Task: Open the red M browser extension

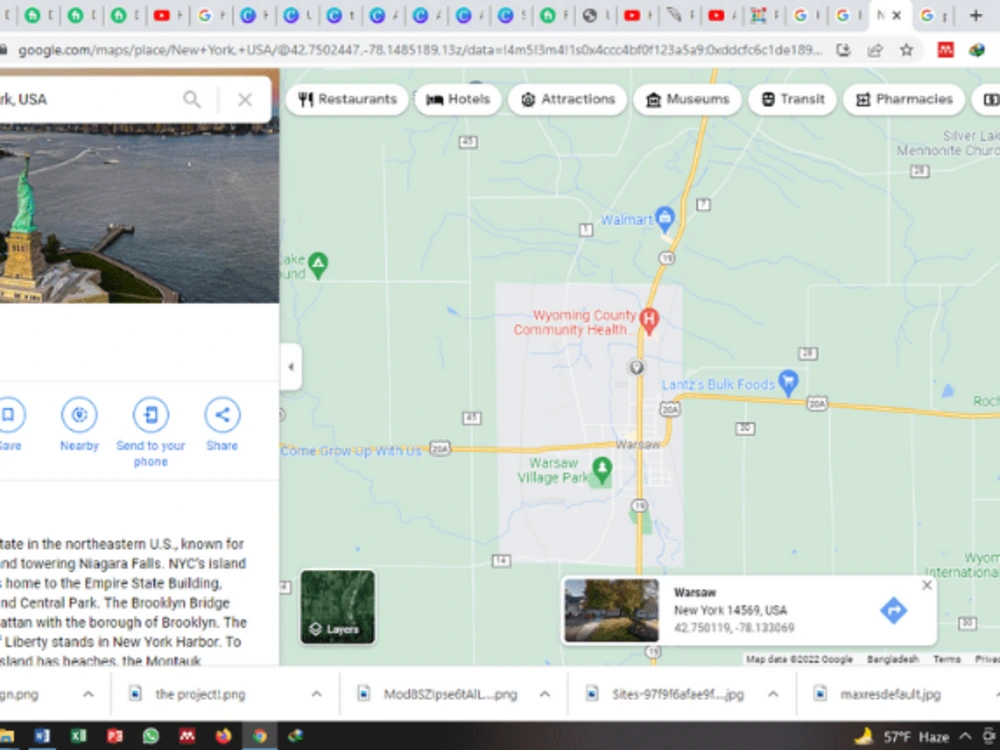Action: tap(945, 50)
